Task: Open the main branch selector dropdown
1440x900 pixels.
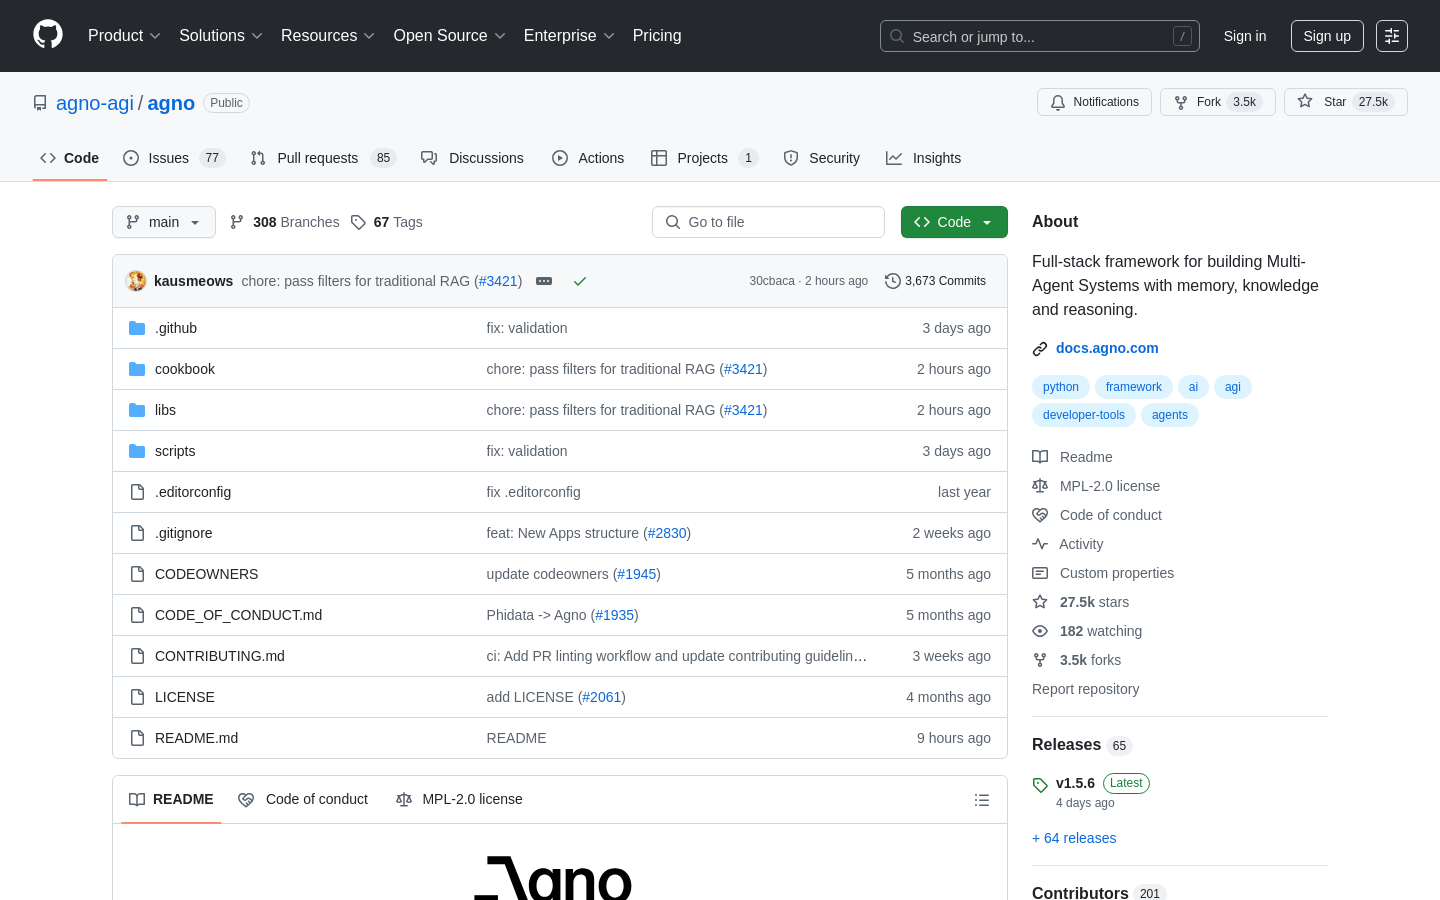Action: pyautogui.click(x=164, y=222)
